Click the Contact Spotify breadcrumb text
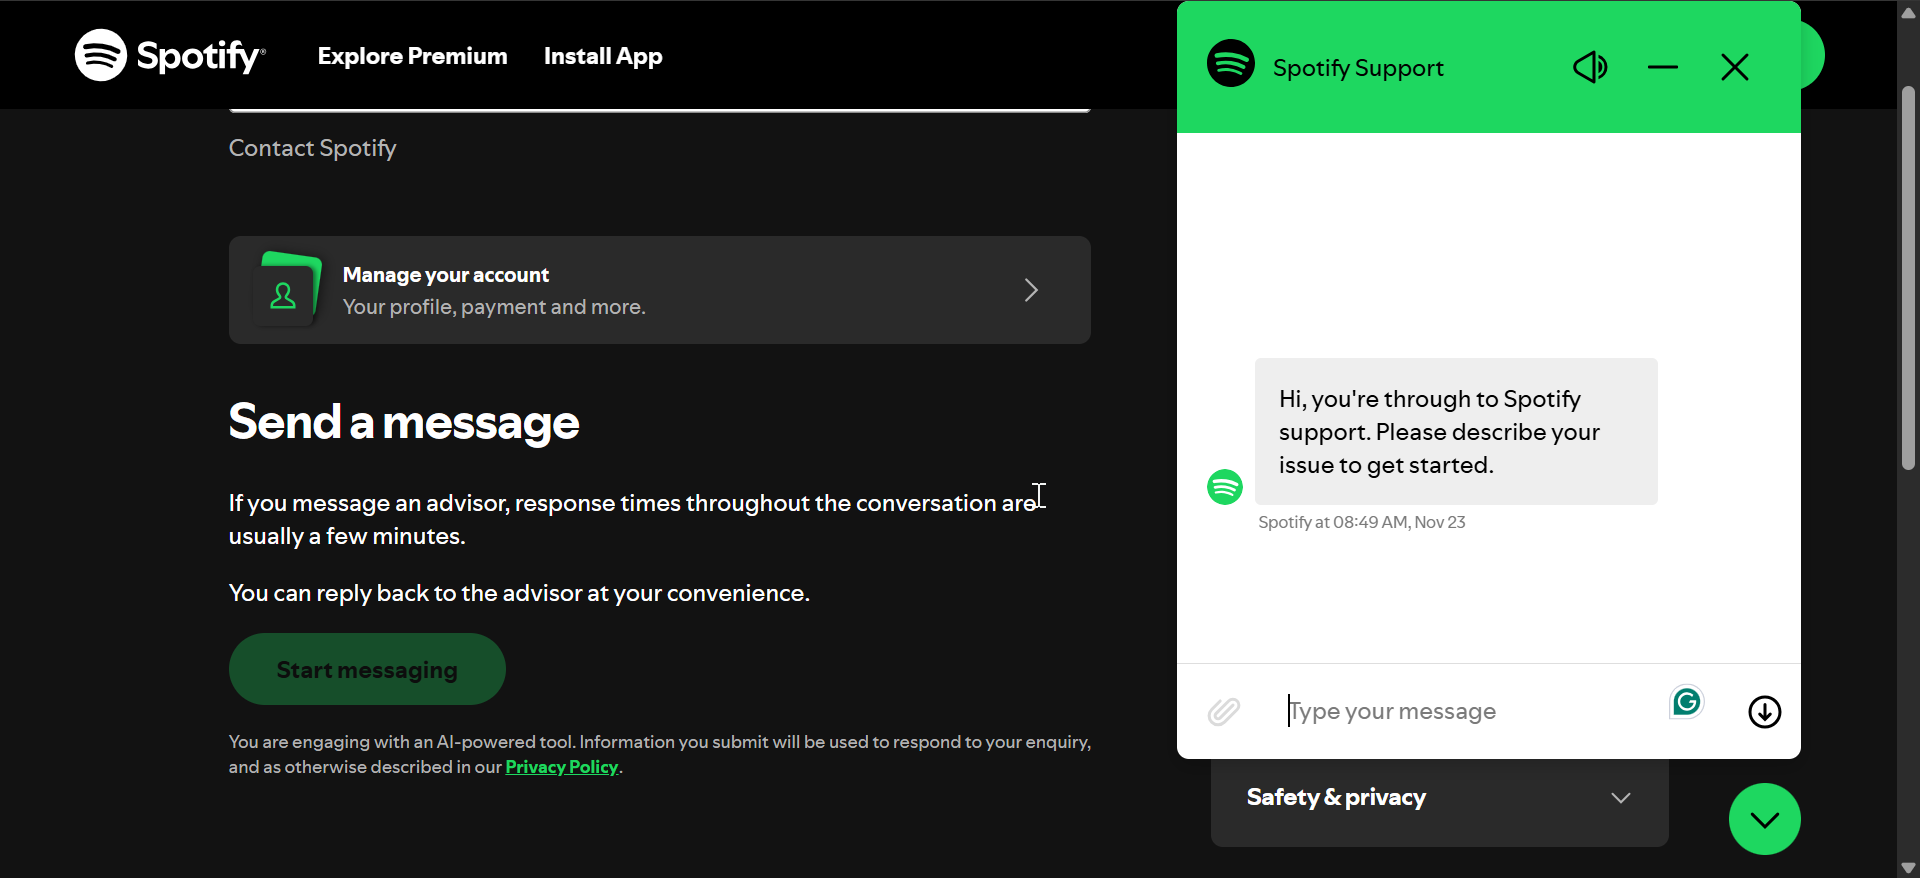This screenshot has width=1920, height=878. (x=312, y=148)
